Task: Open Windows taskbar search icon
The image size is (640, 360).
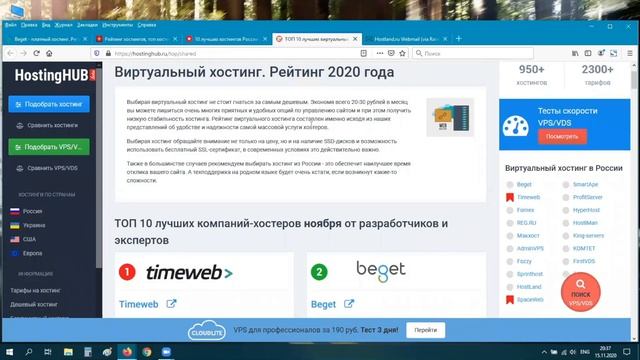Action: pos(29,352)
